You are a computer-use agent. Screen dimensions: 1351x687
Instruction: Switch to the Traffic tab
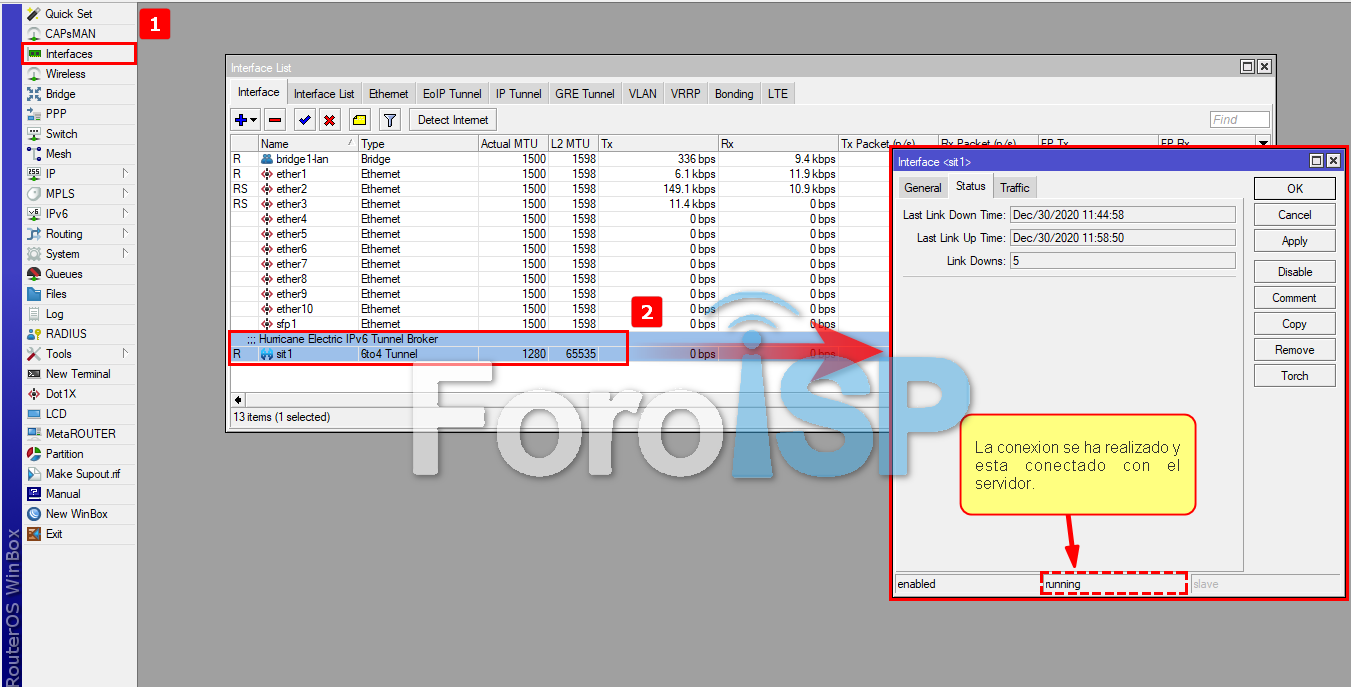[1014, 187]
